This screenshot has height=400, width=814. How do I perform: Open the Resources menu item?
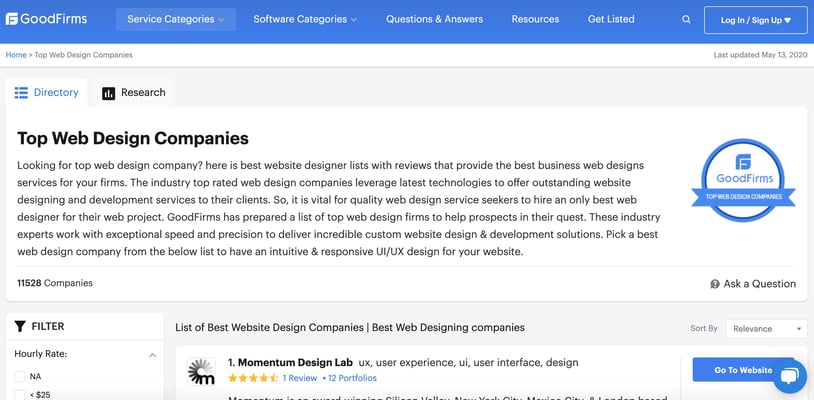535,19
